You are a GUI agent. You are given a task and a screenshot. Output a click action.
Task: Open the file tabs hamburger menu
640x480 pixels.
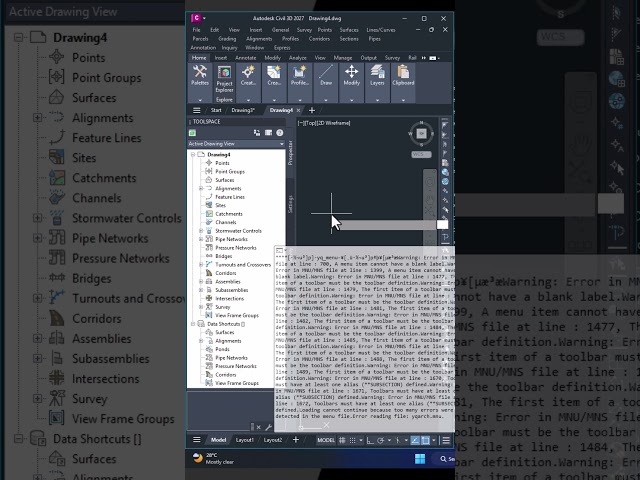click(x=196, y=110)
